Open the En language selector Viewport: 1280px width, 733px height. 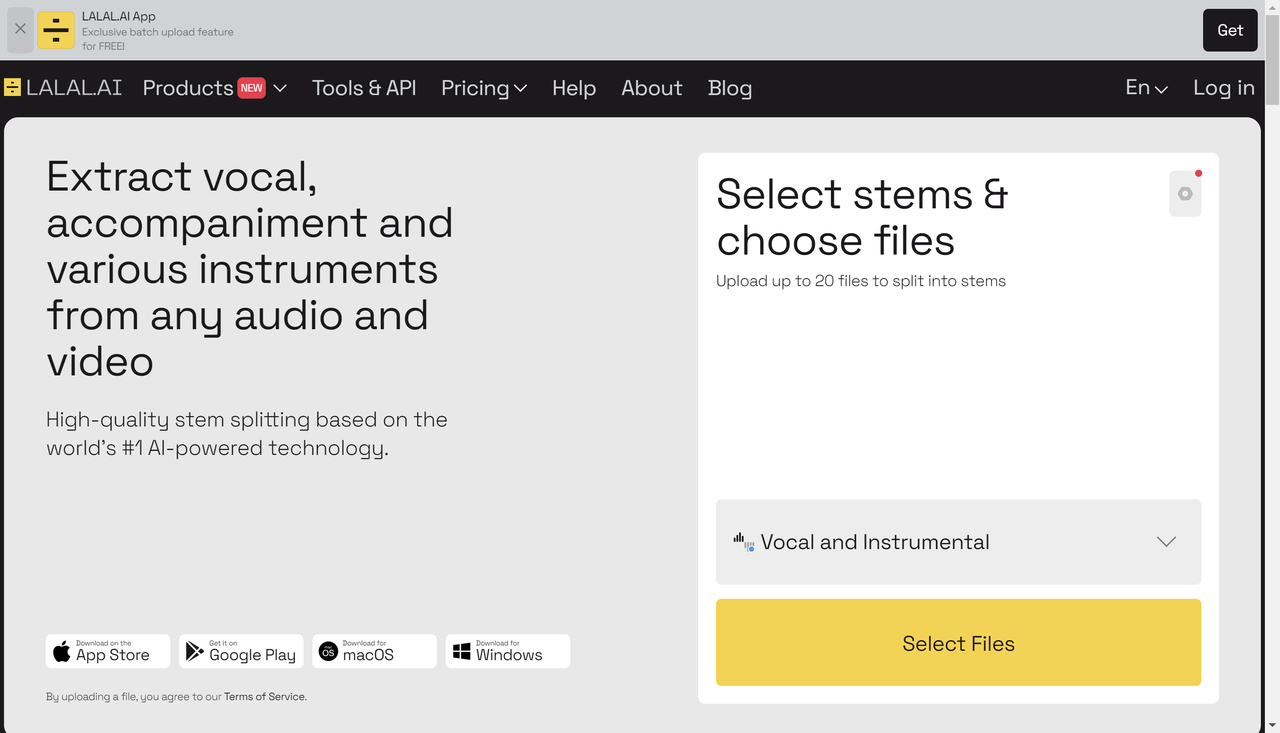(x=1145, y=88)
